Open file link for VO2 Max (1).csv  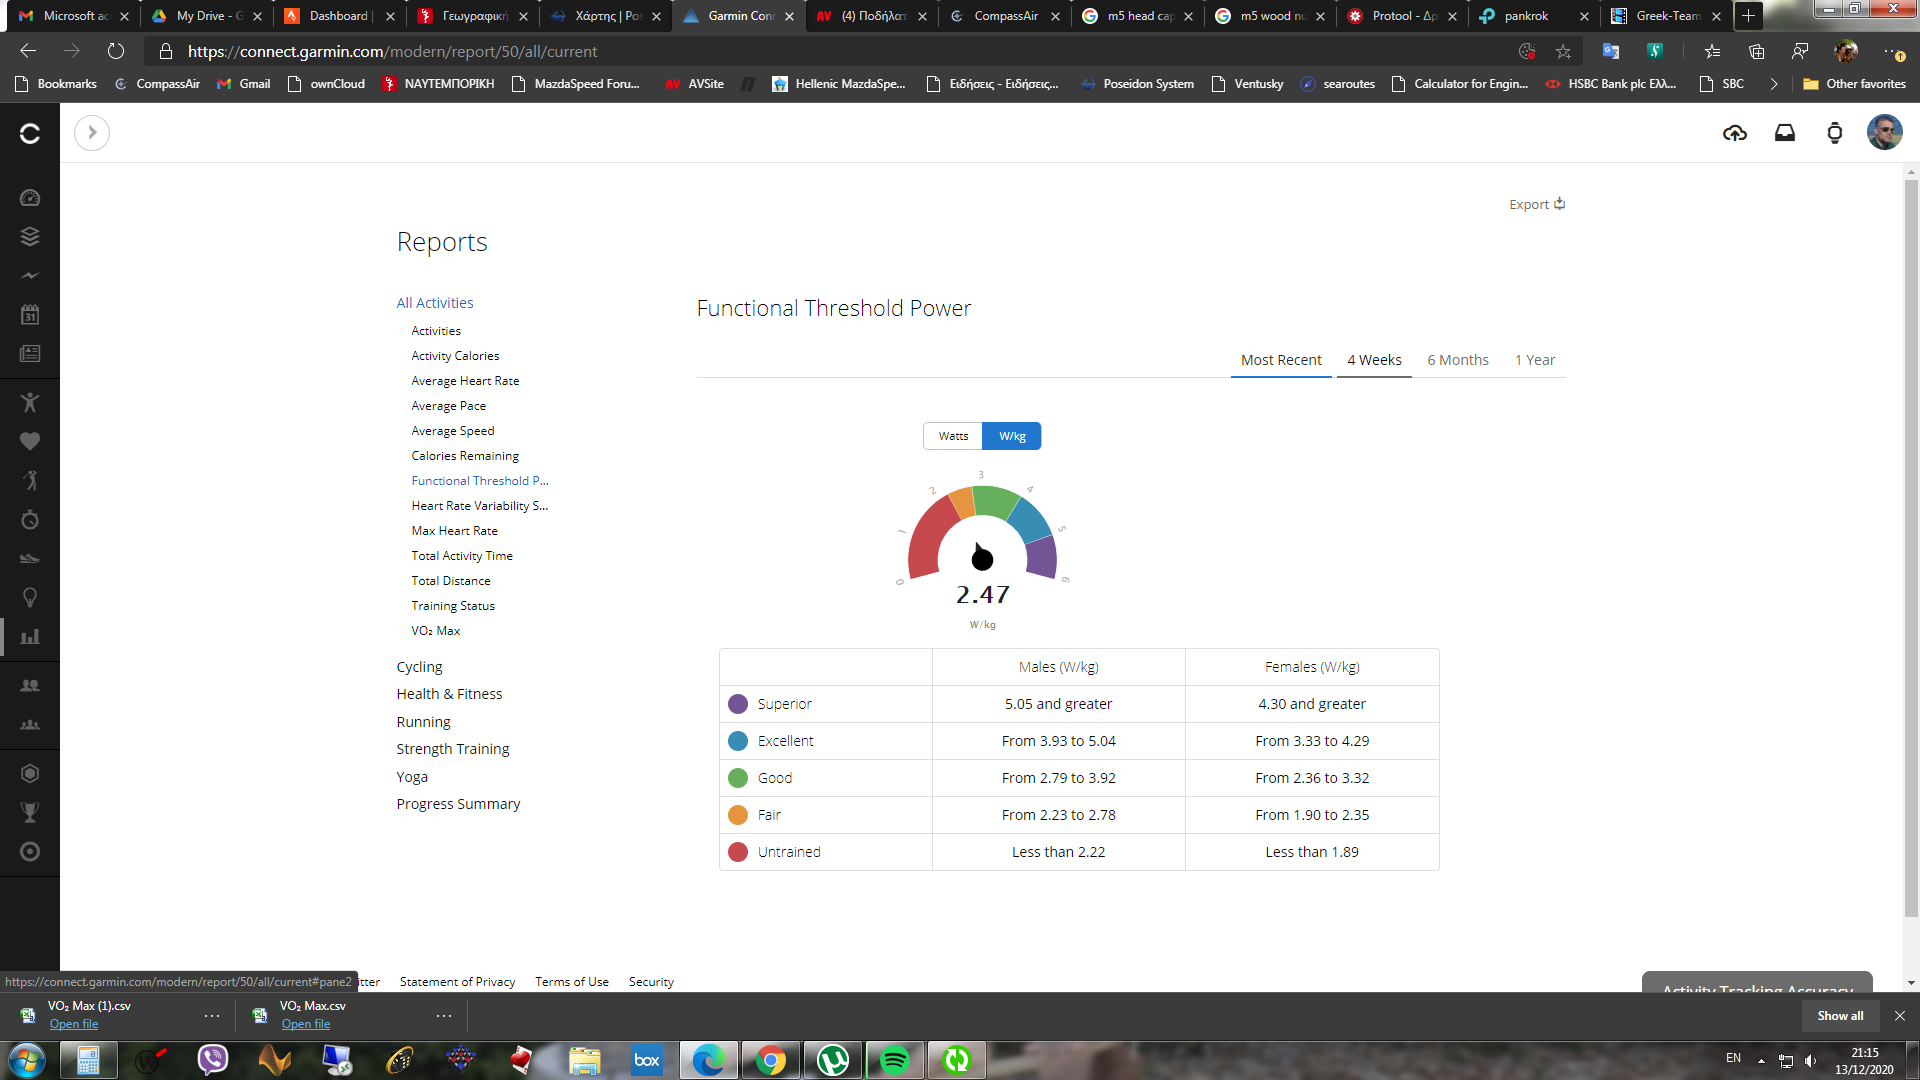point(74,1024)
